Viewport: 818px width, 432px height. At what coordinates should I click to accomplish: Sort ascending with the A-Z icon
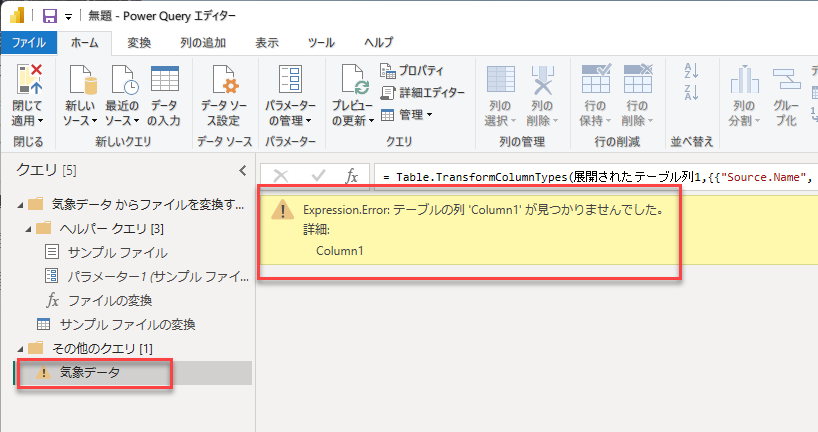pyautogui.click(x=691, y=70)
